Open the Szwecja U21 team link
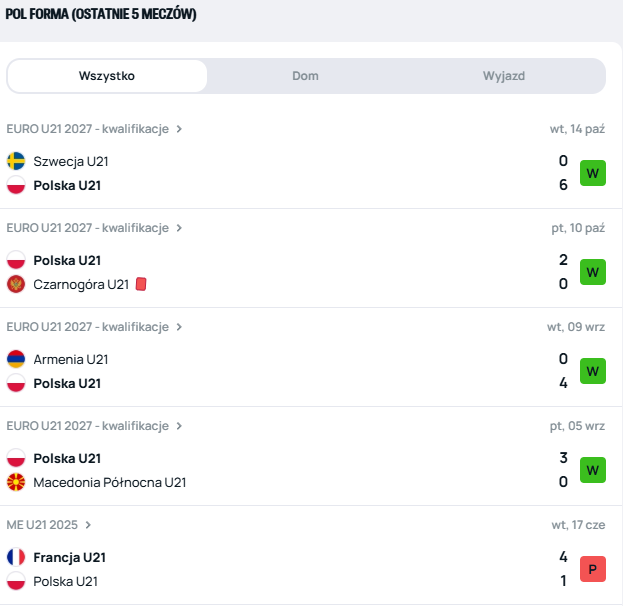This screenshot has width=623, height=606. coord(71,161)
